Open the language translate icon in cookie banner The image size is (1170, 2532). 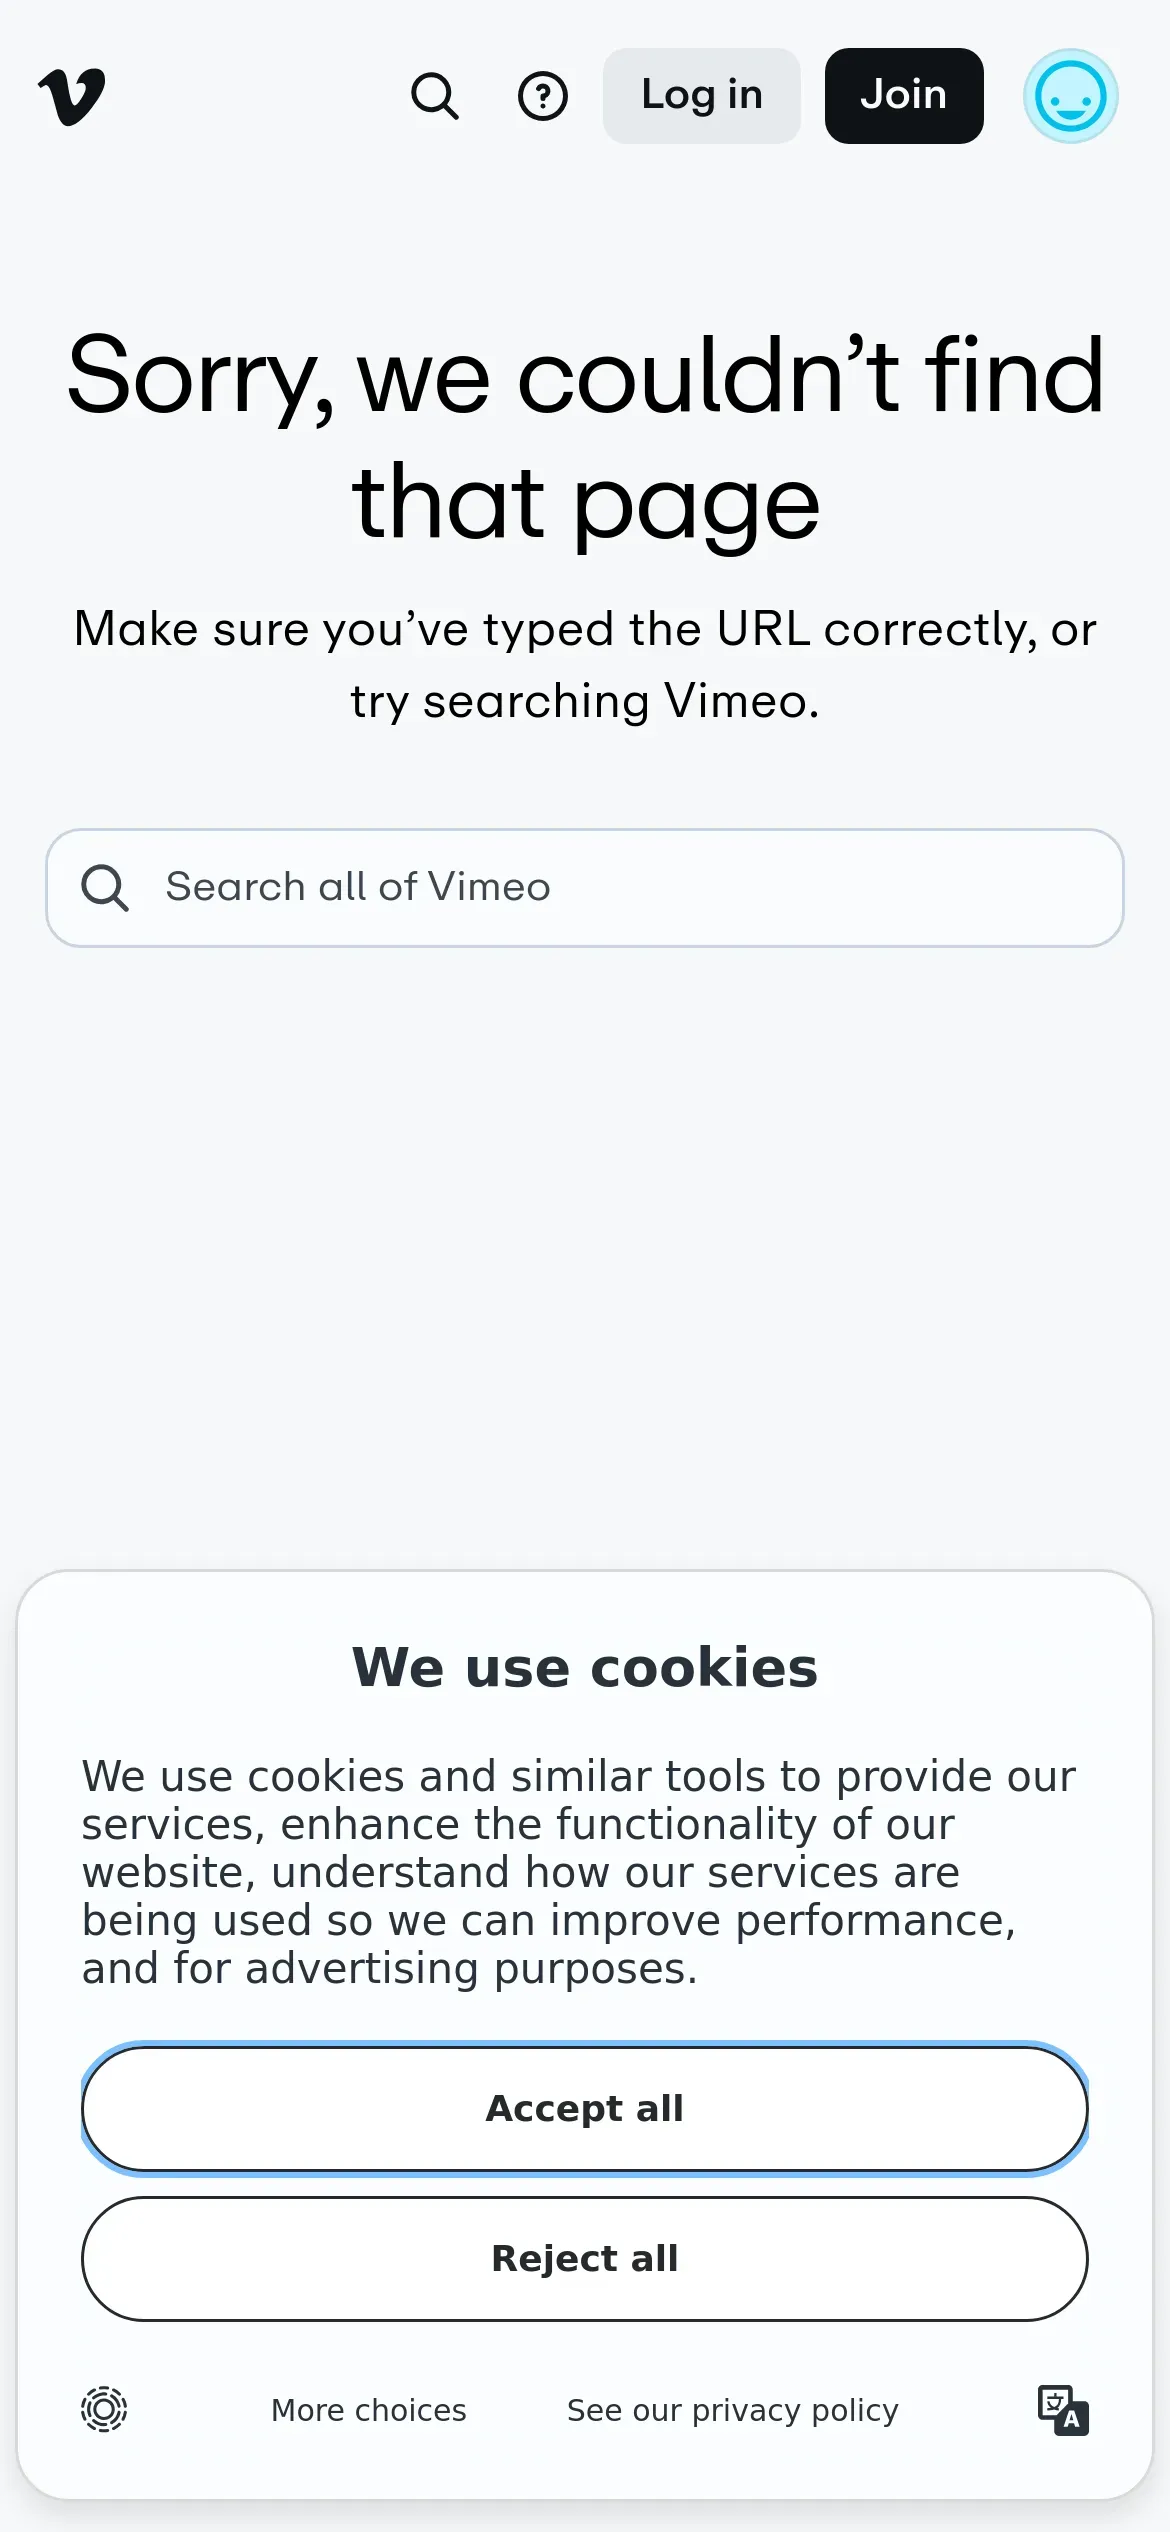click(1063, 2410)
